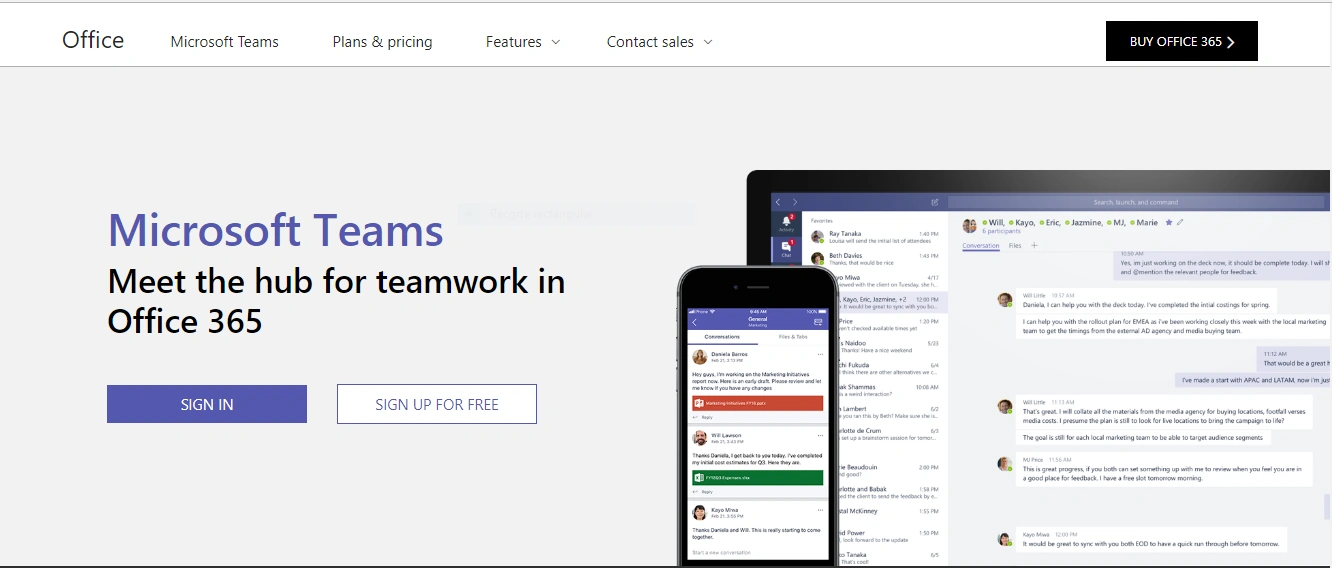Click the group chat avatar in header

(969, 225)
